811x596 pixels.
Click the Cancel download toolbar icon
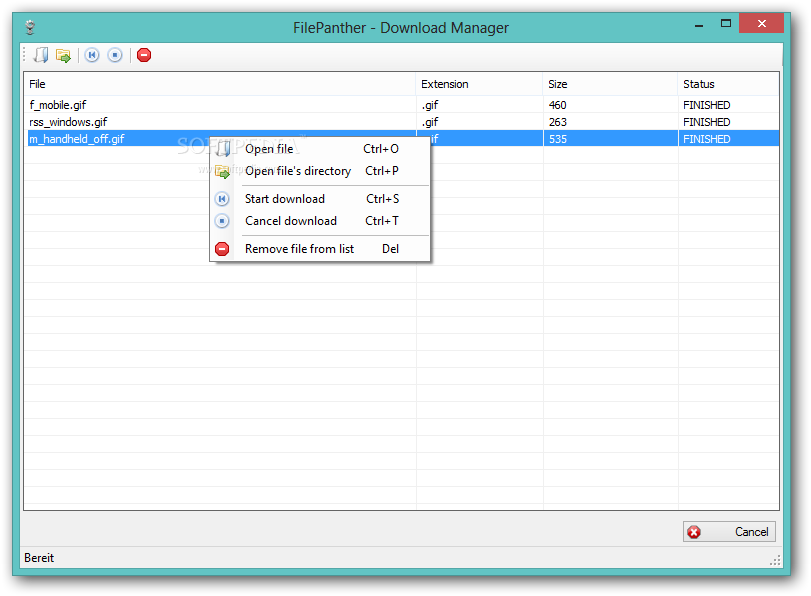[x=115, y=55]
